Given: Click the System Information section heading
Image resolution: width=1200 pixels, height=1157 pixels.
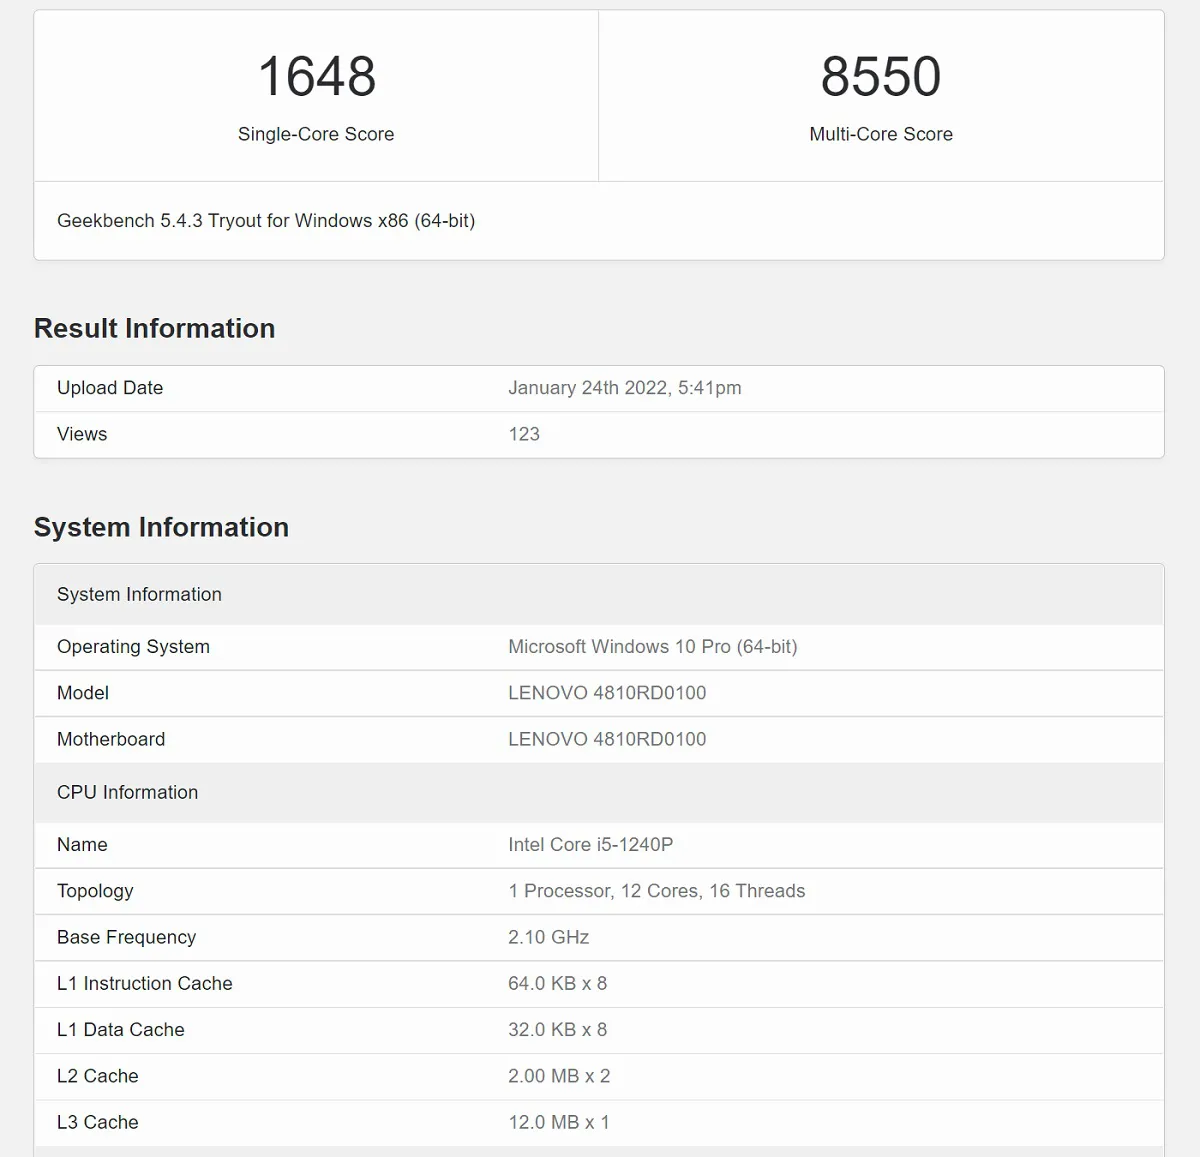Looking at the screenshot, I should pos(161,527).
